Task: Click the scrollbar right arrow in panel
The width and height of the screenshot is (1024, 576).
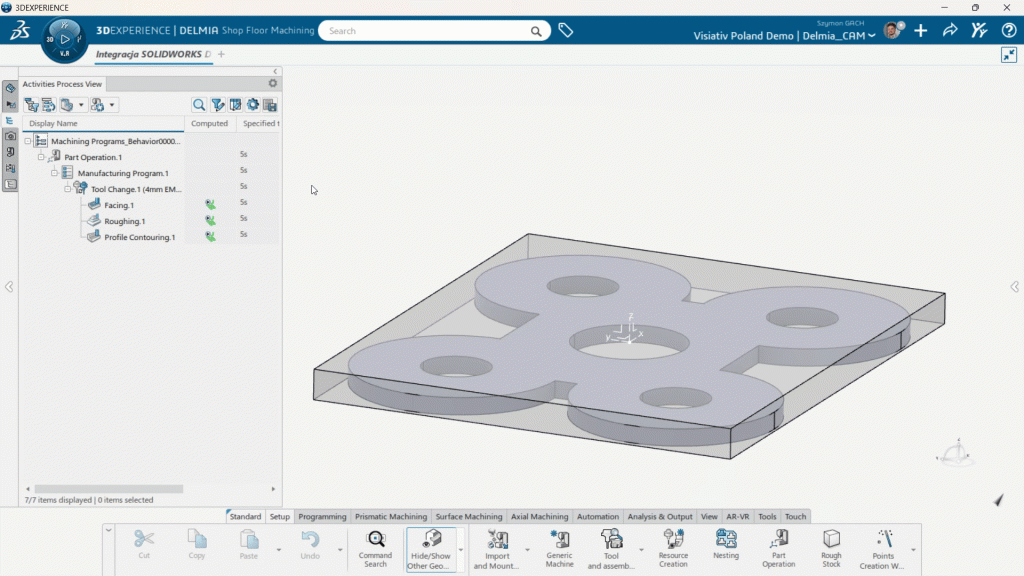Action: [273, 488]
